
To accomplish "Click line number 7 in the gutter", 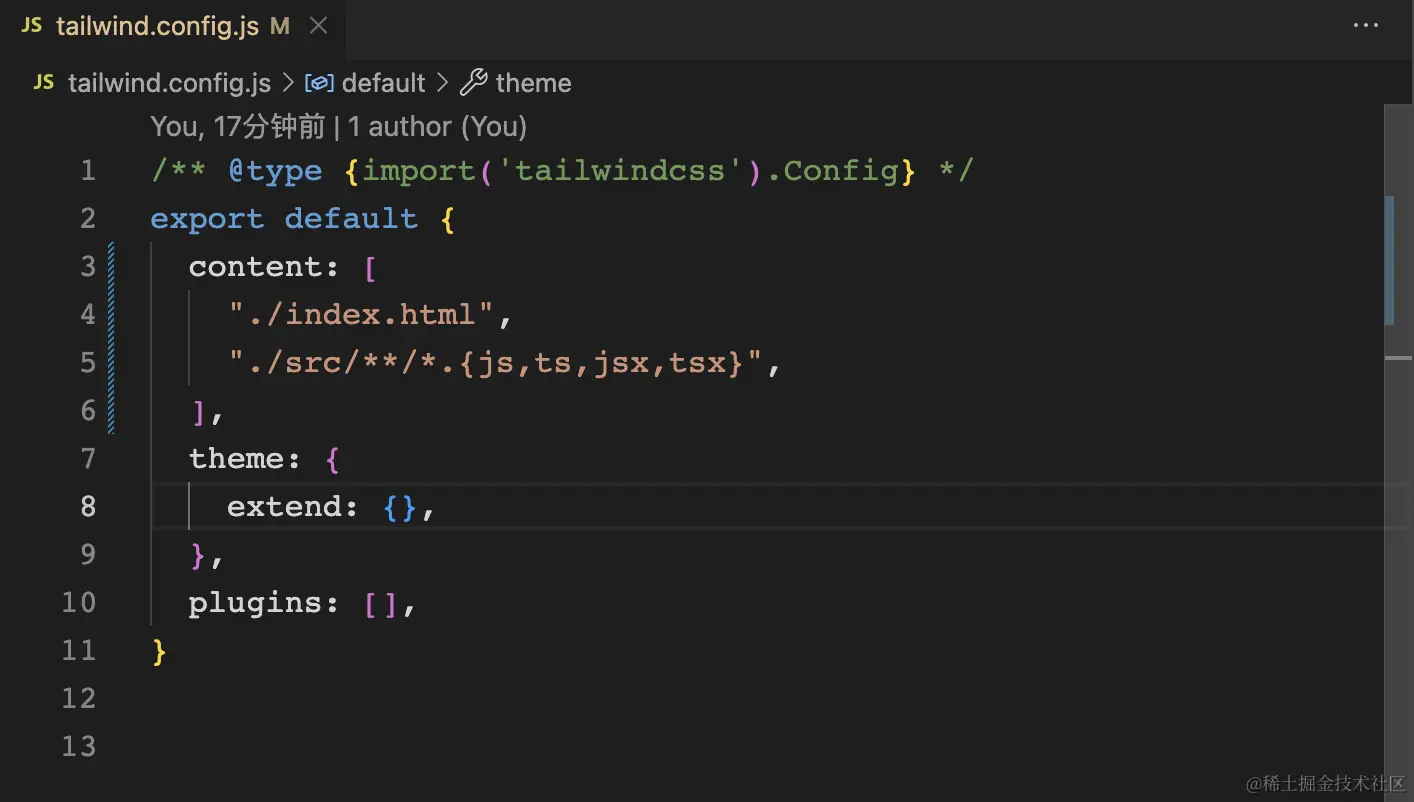I will pos(88,459).
